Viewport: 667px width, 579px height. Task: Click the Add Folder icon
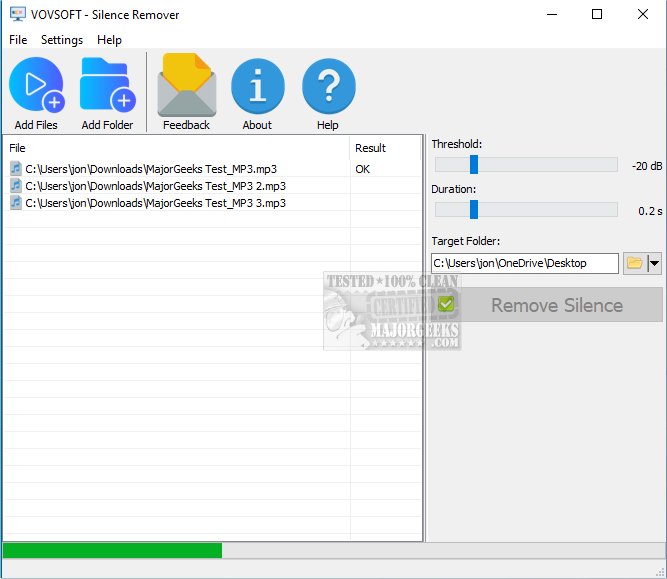[107, 87]
